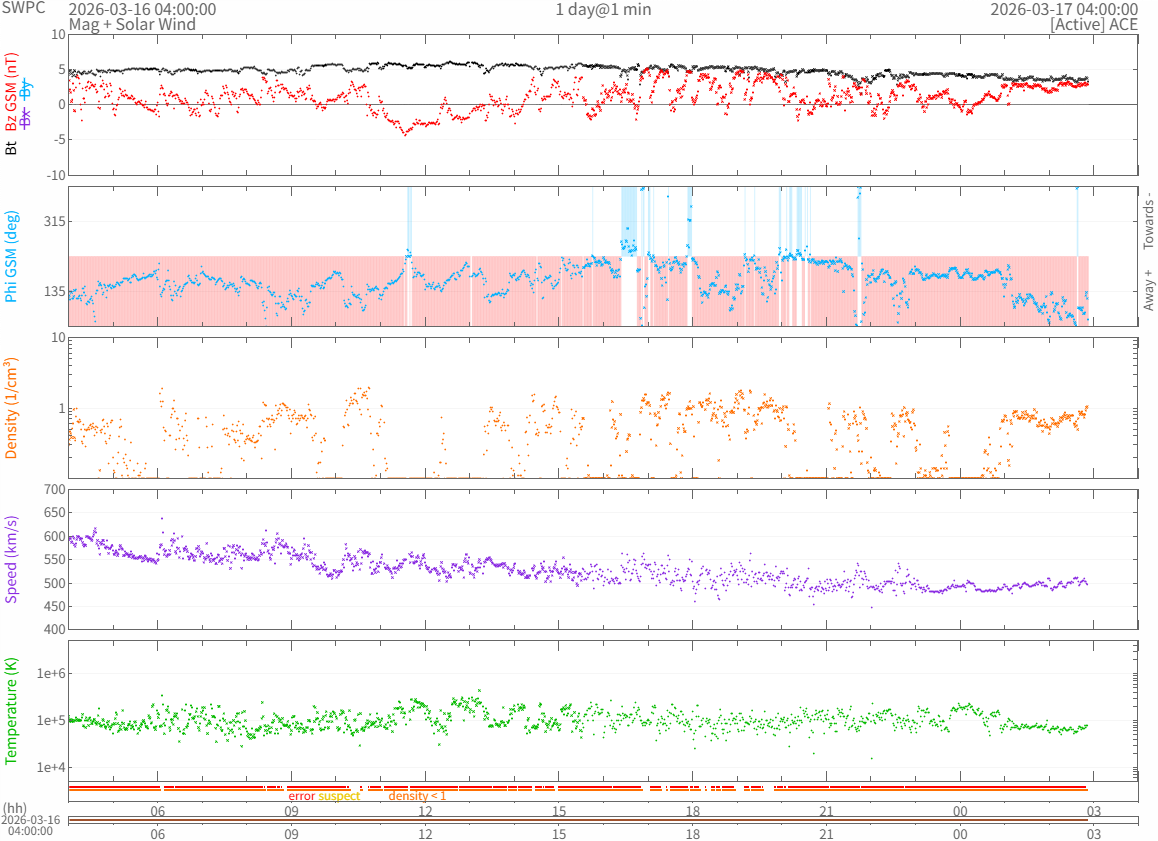Click the Temperature (K) axis label
Screen dimensions: 1158x841
click(x=11, y=711)
